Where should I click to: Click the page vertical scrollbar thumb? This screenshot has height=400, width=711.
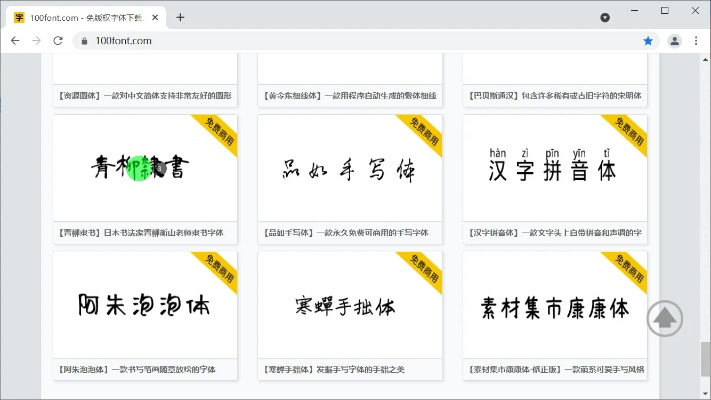[x=706, y=359]
